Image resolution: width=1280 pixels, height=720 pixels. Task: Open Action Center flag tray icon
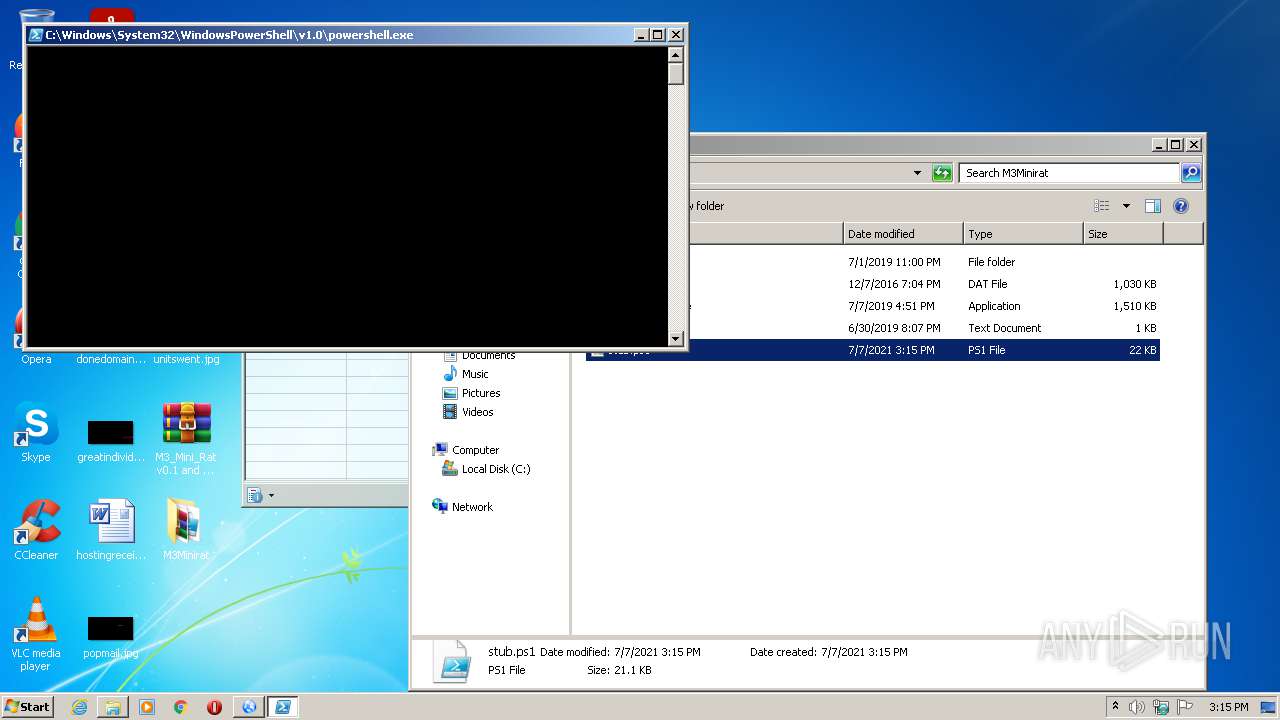[x=1185, y=707]
